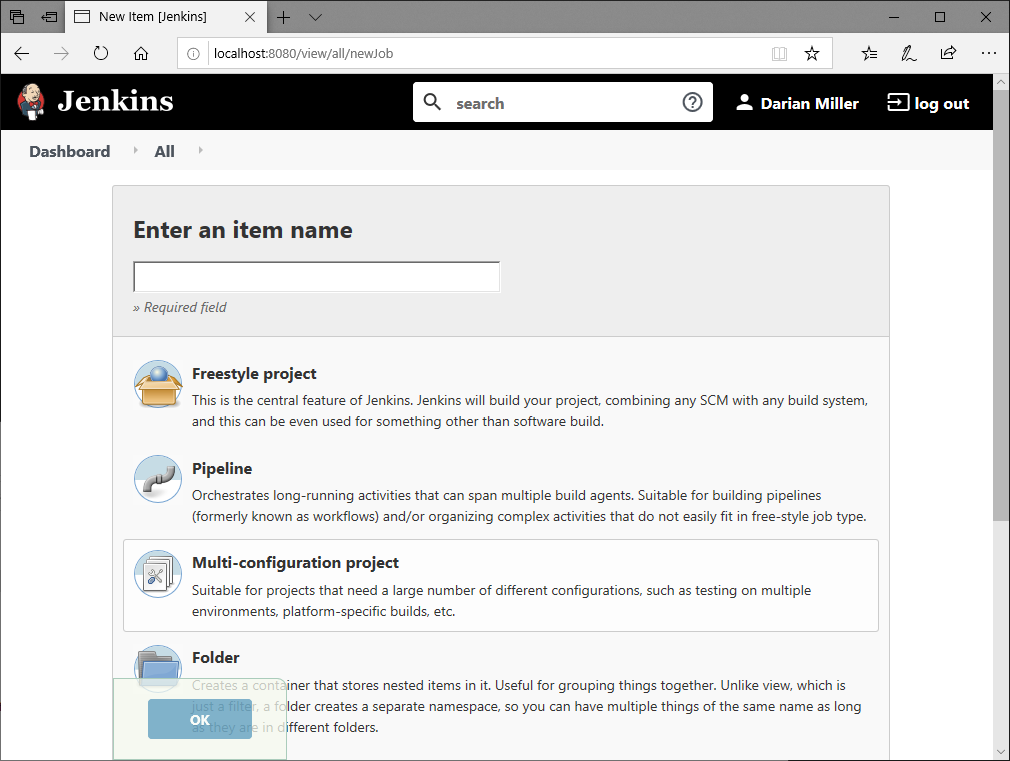
Task: Click the log out link
Action: pos(929,103)
